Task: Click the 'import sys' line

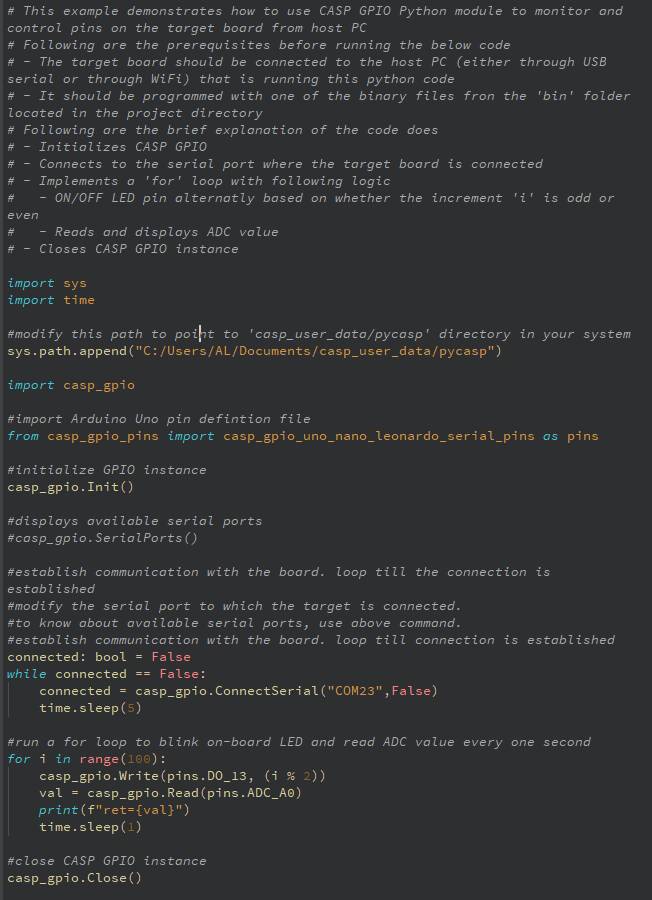Action: click(x=47, y=283)
